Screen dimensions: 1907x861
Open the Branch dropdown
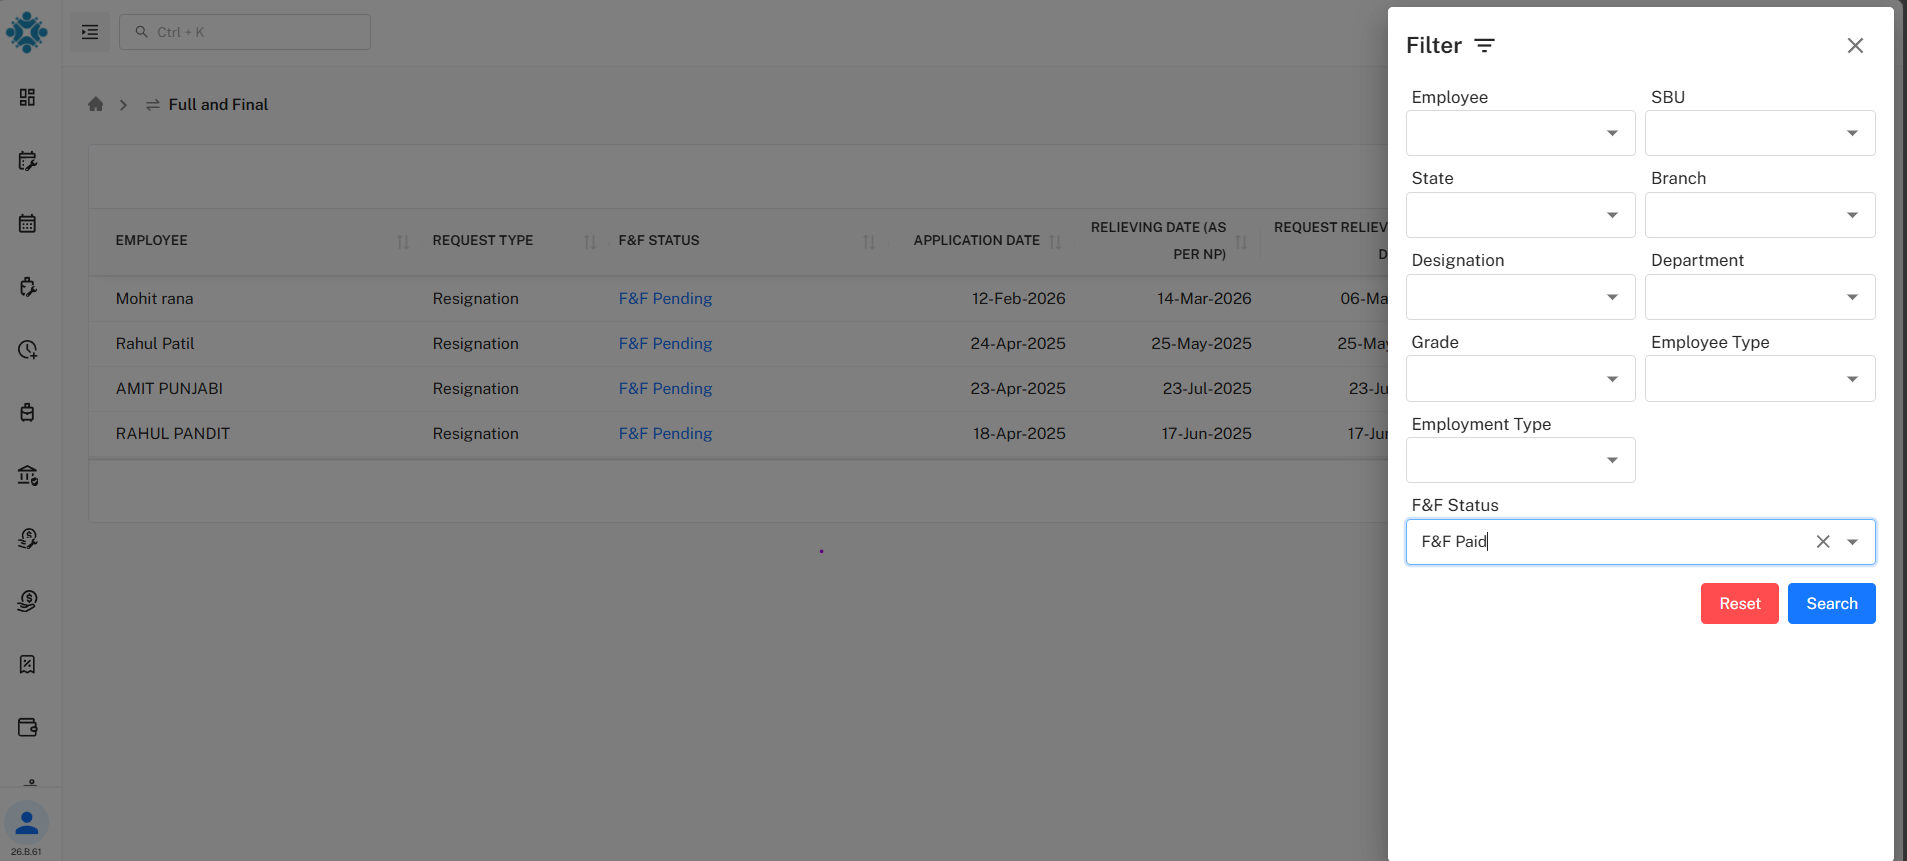point(1760,215)
